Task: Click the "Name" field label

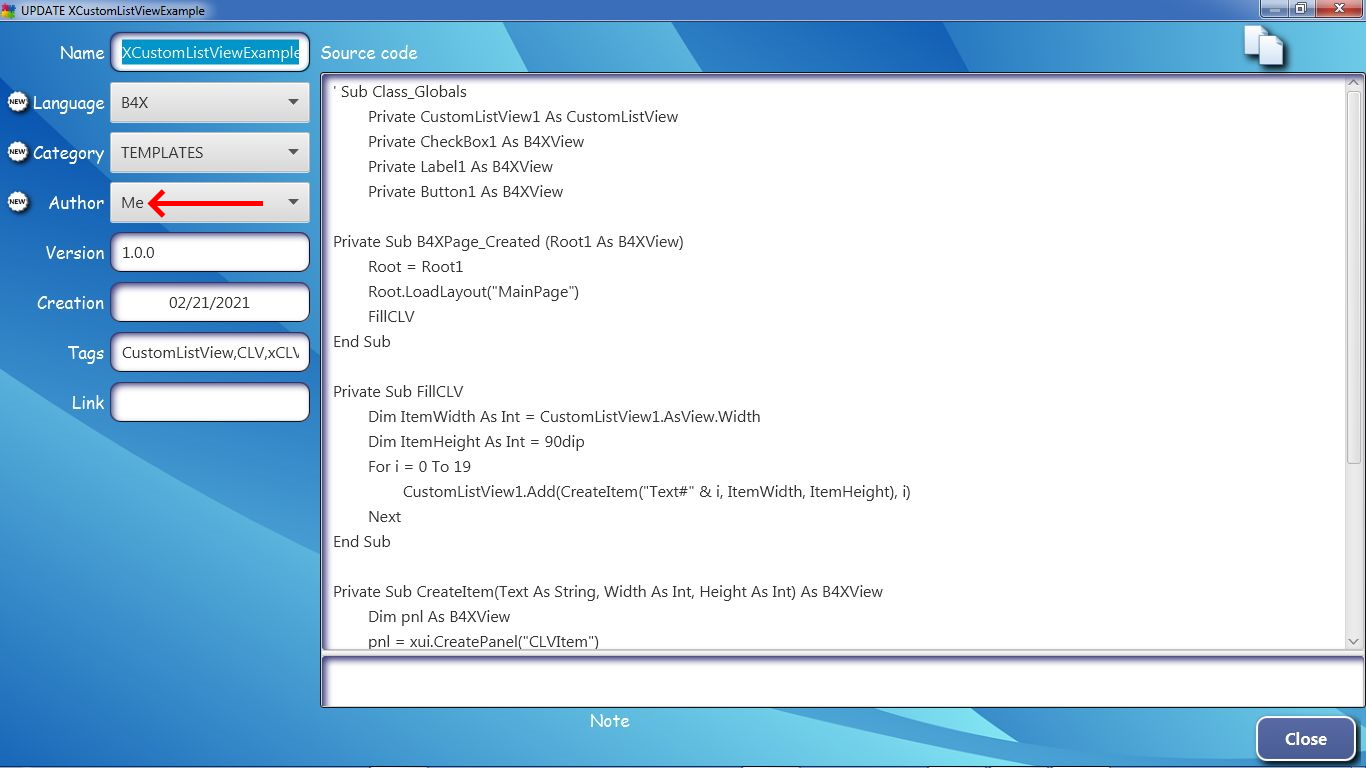Action: click(x=82, y=53)
